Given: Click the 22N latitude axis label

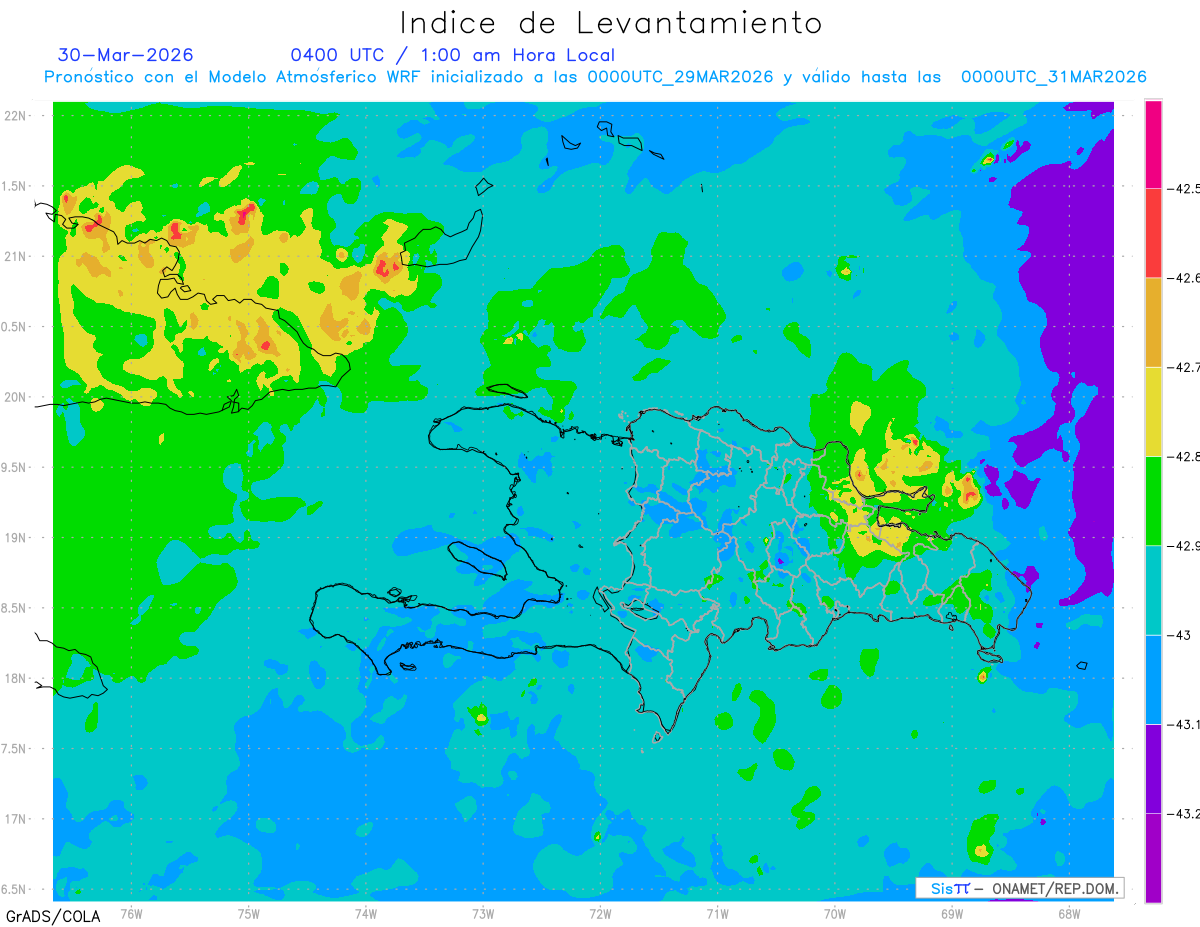Looking at the screenshot, I should click(17, 116).
